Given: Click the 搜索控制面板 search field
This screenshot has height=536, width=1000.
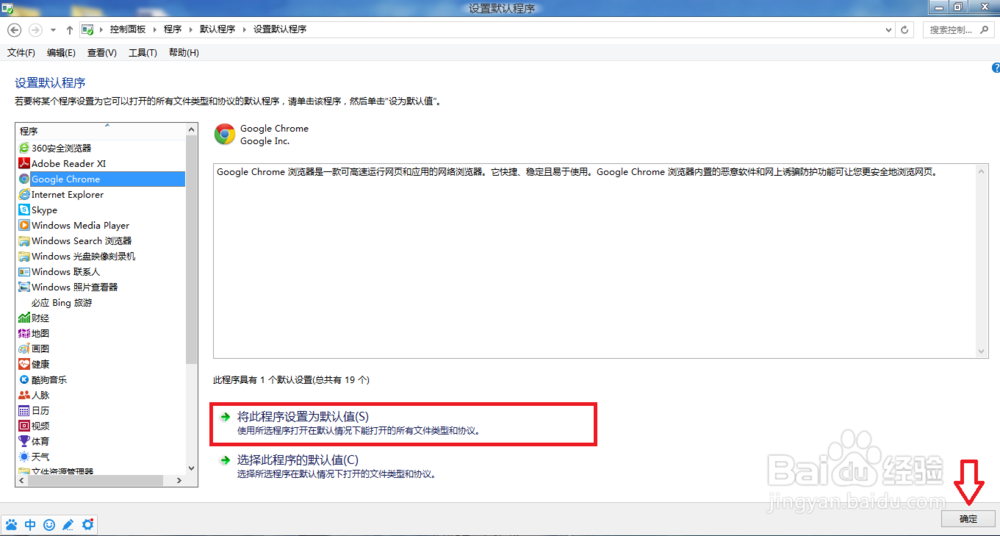Looking at the screenshot, I should tap(957, 30).
